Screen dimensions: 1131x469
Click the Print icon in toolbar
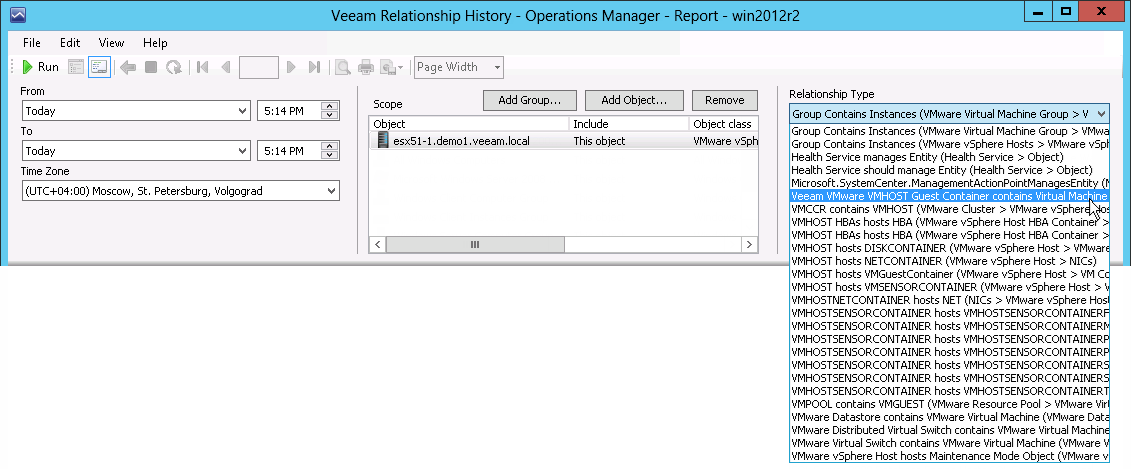pos(366,67)
